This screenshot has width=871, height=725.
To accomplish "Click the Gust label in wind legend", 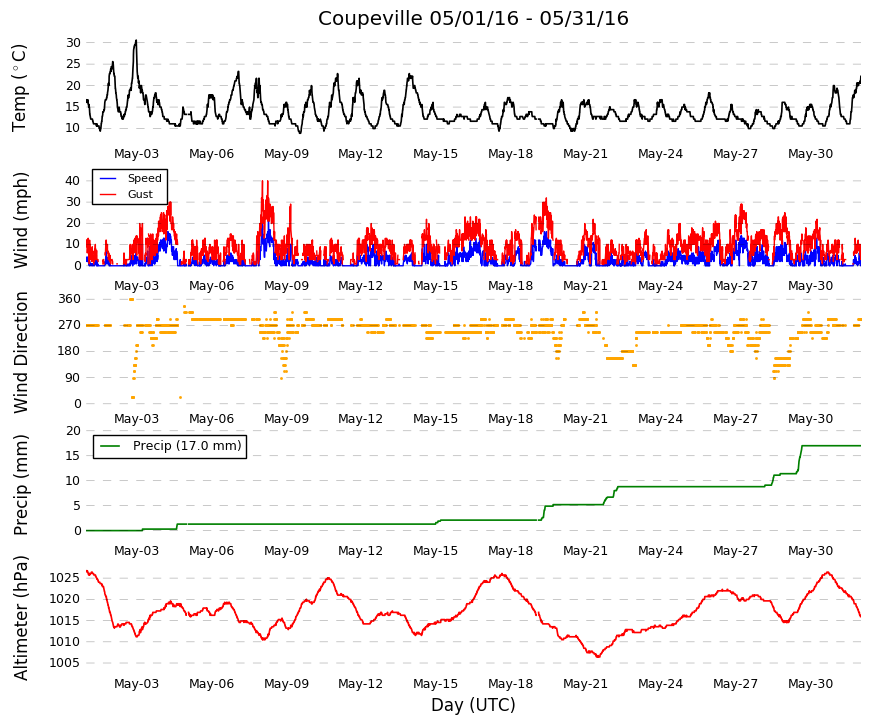I will pos(140,194).
